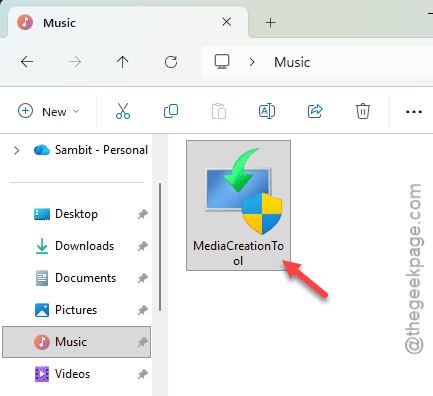Open Sambit - Personal OneDrive folder
433x396 pixels.
[91, 150]
